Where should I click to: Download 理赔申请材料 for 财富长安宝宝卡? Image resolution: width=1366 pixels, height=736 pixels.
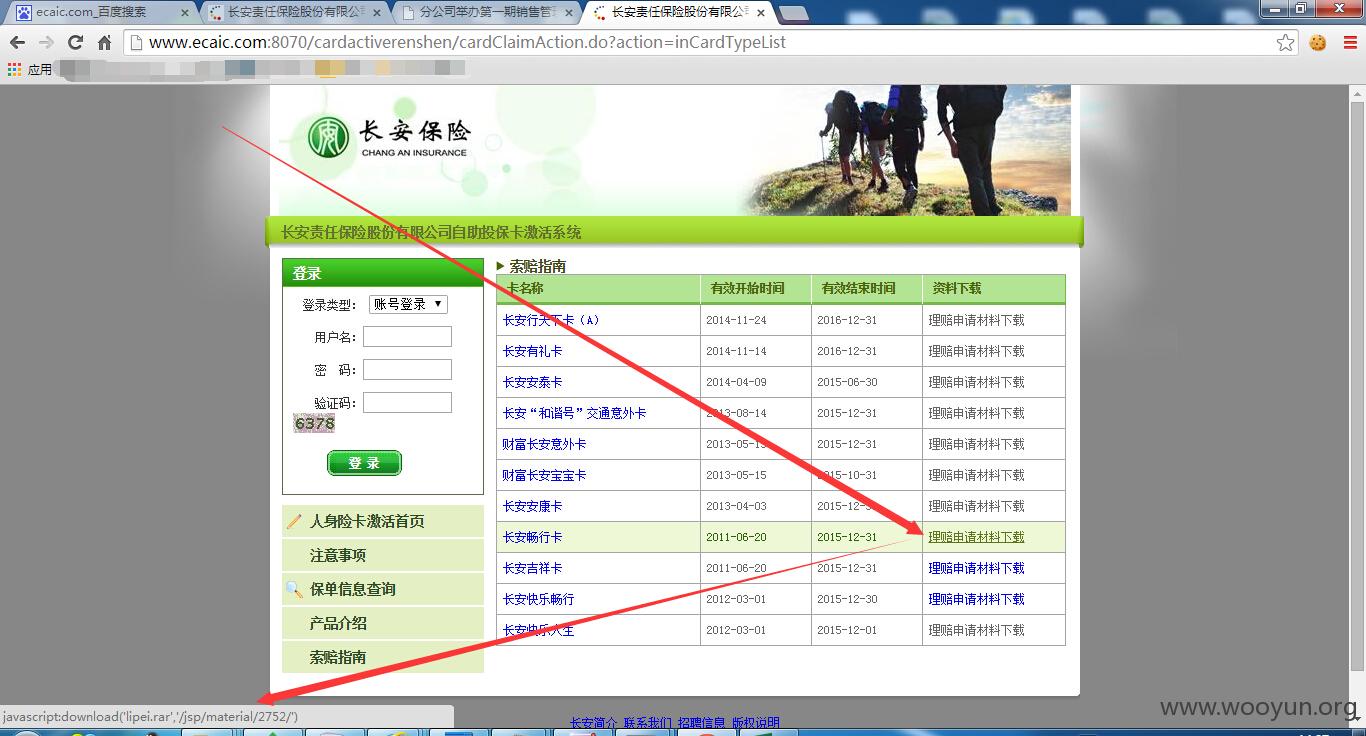pos(976,475)
